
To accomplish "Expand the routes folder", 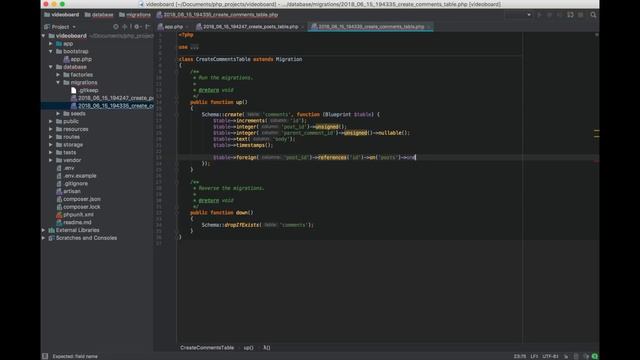I will pyautogui.click(x=51, y=137).
